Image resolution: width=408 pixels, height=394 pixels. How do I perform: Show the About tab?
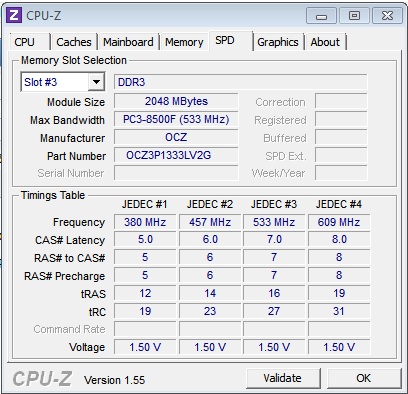coord(325,42)
